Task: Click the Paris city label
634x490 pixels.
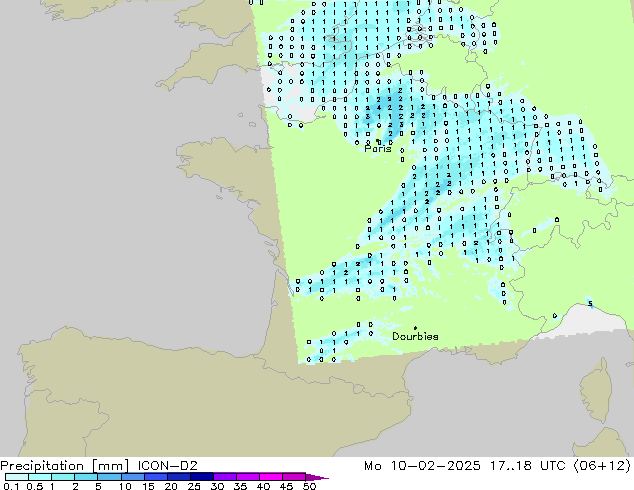Action: tap(378, 149)
